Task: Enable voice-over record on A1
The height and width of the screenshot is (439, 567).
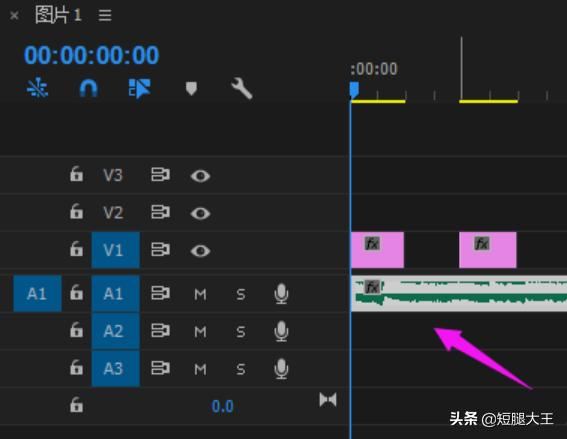Action: 281,294
